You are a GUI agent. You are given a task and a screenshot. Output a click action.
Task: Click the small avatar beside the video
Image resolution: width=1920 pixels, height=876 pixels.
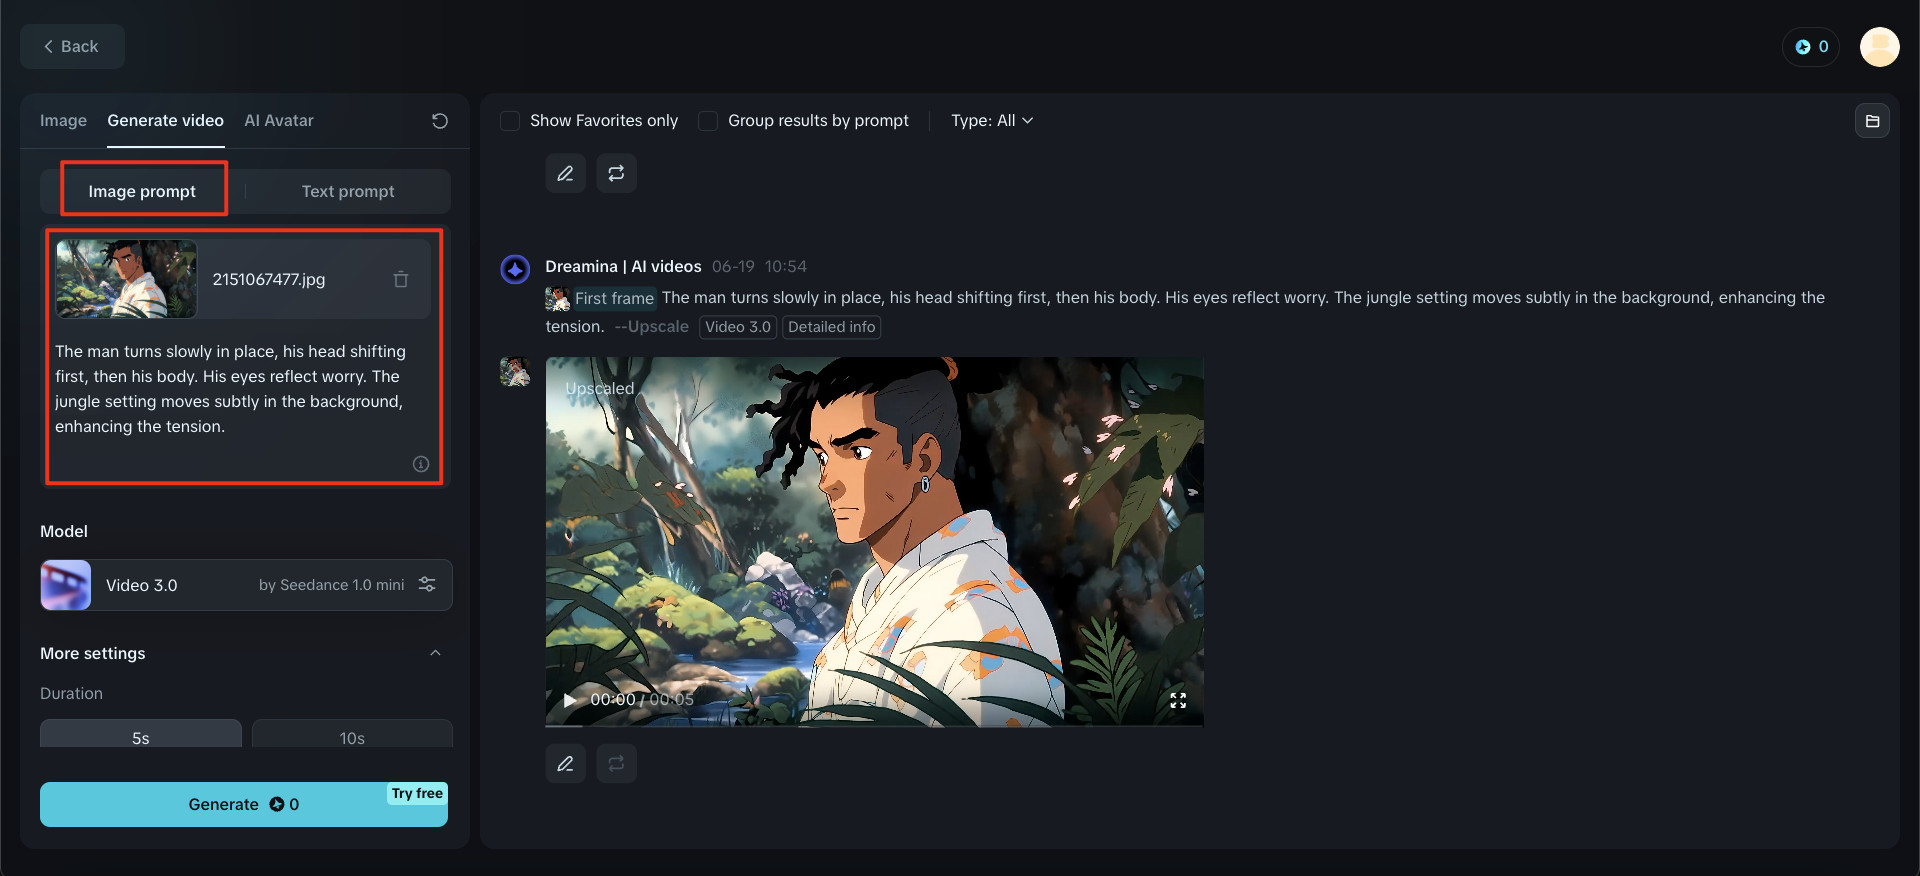(x=515, y=372)
